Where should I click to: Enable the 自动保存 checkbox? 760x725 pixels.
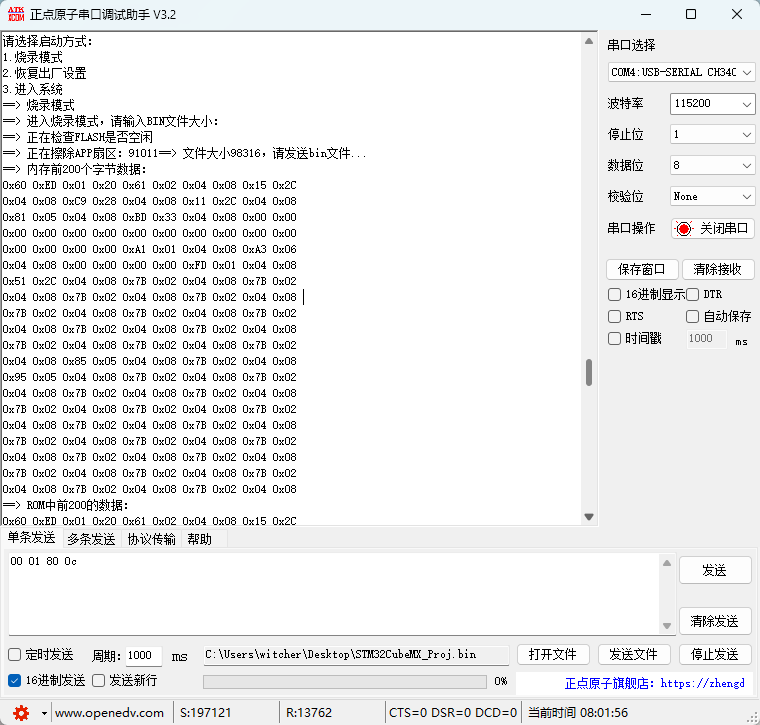click(692, 316)
